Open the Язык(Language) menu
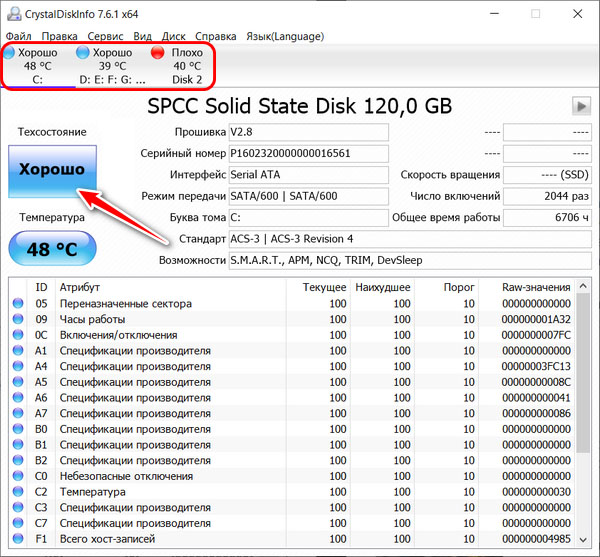Viewport: 600px width, 557px height. (285, 36)
